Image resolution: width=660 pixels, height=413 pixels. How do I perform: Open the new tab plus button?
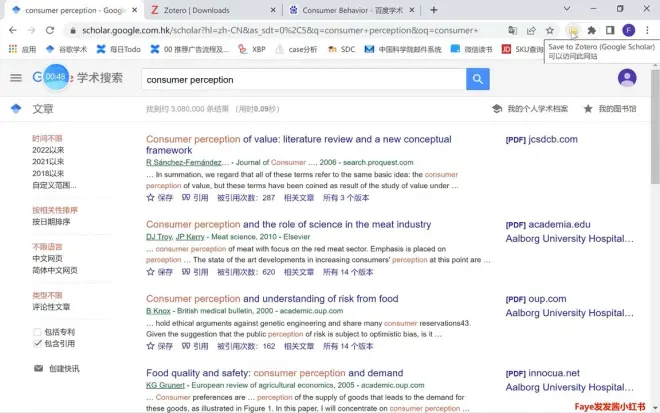pos(434,10)
